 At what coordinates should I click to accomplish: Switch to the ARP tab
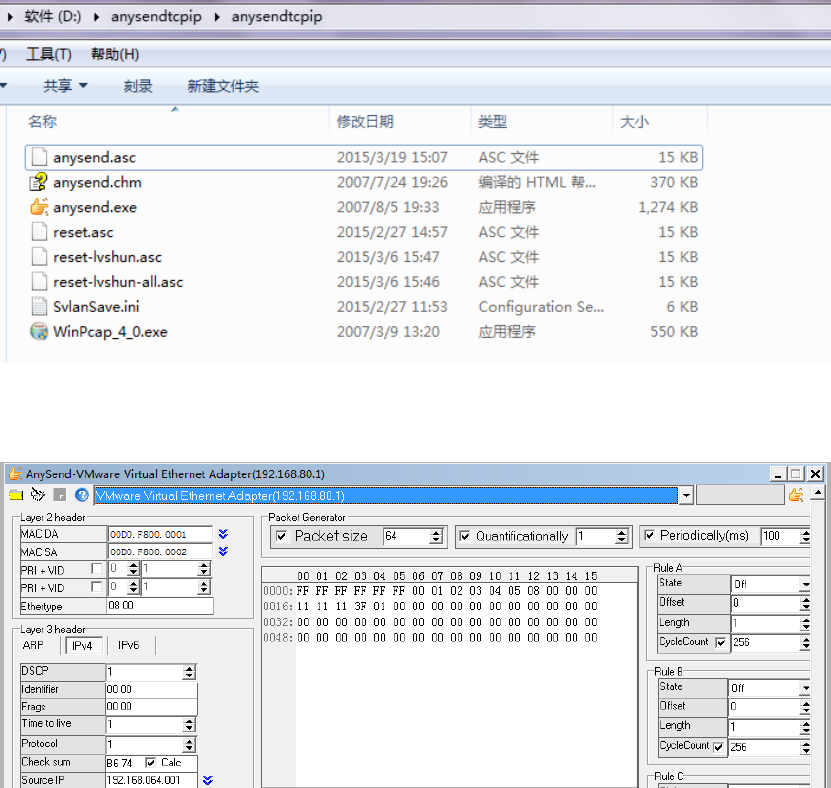(x=33, y=645)
